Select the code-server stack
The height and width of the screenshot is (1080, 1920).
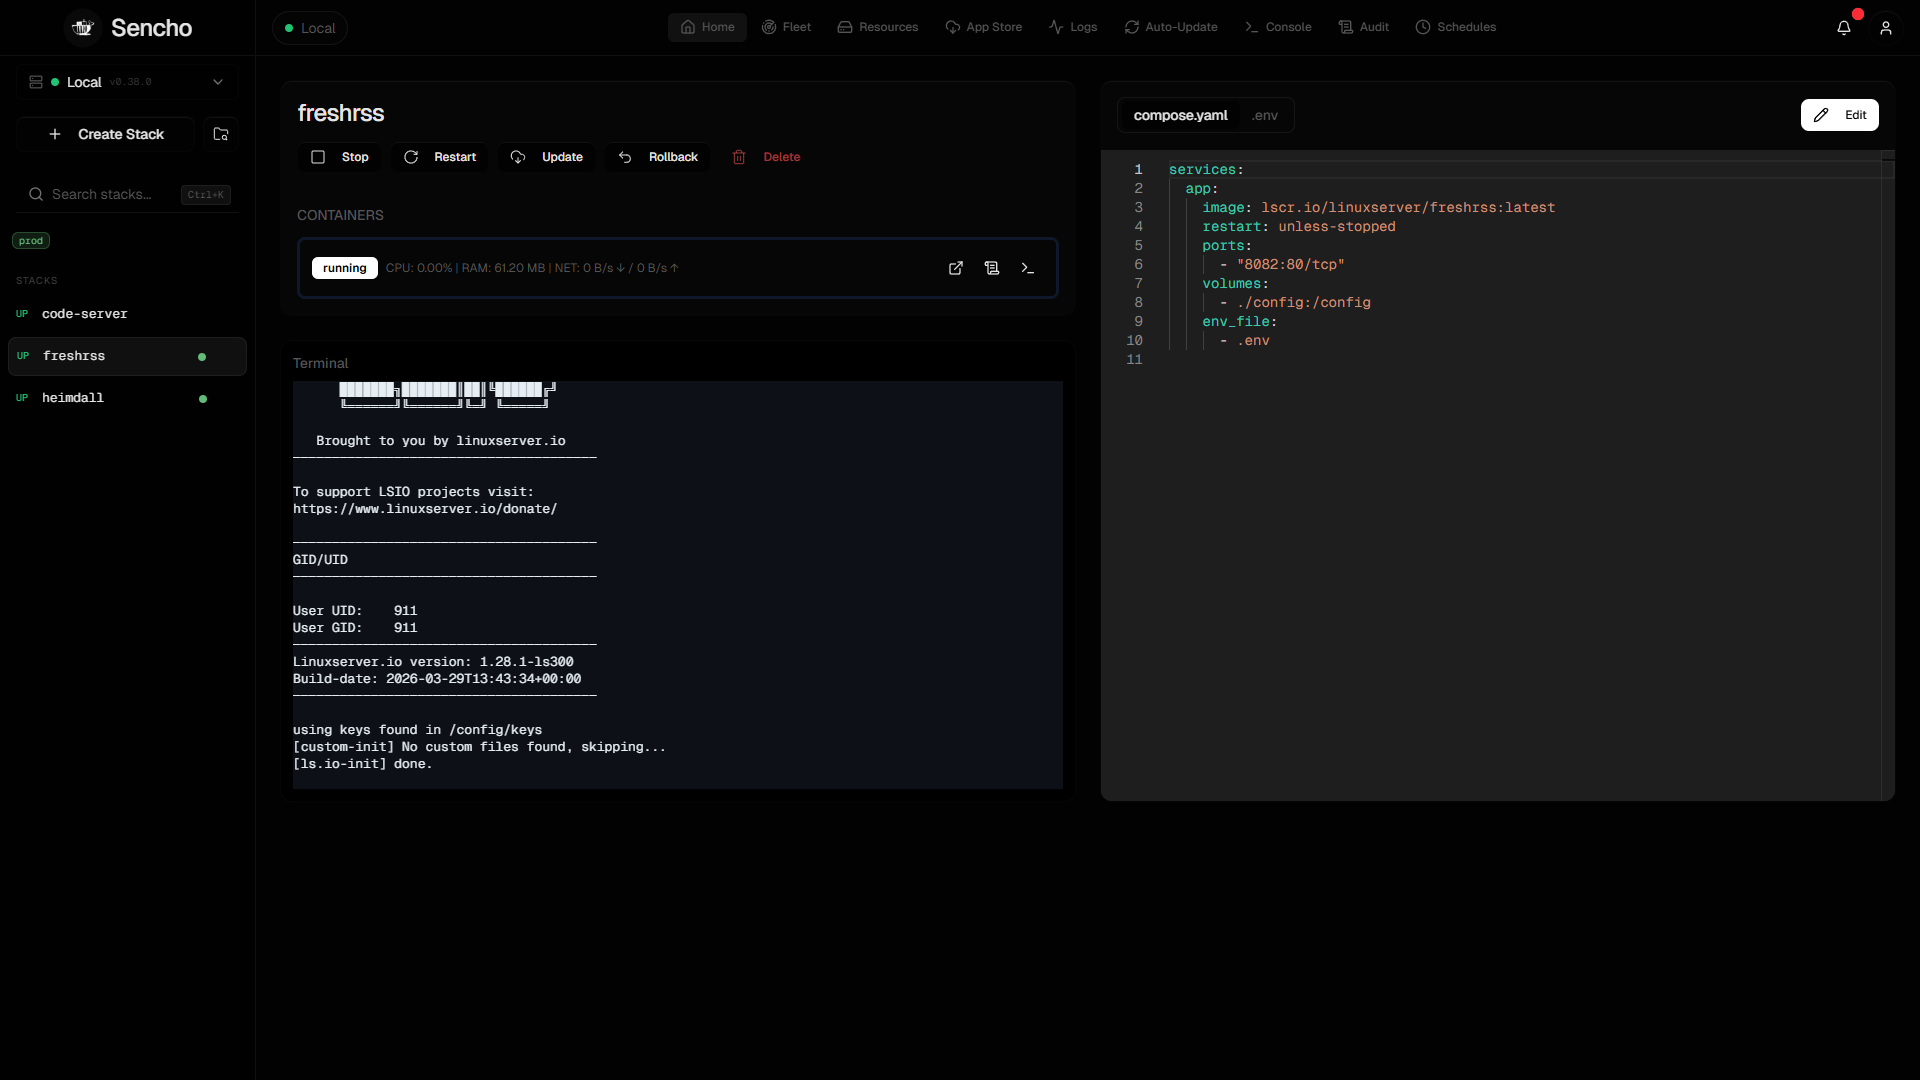pos(127,314)
